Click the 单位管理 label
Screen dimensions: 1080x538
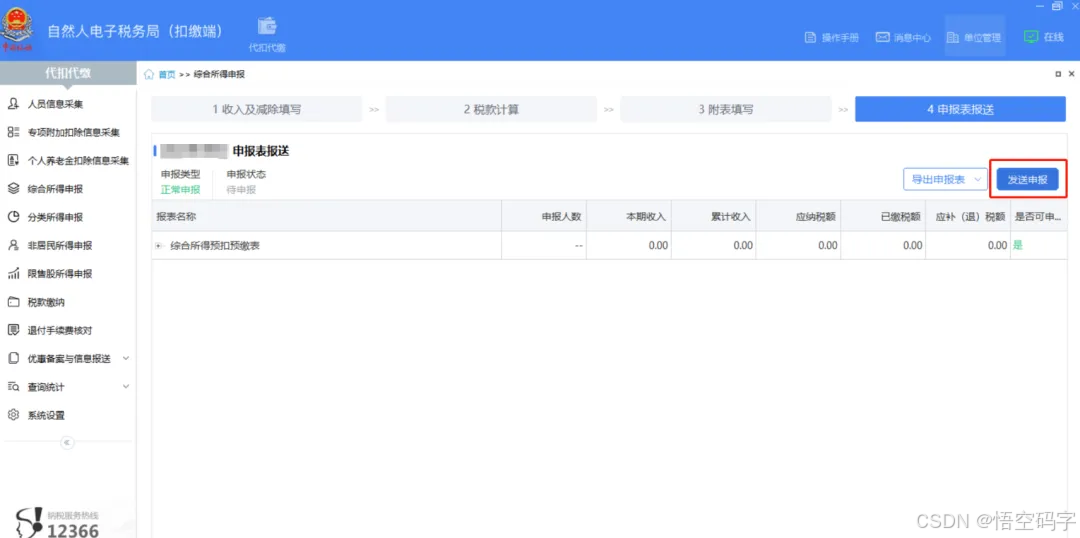(982, 38)
